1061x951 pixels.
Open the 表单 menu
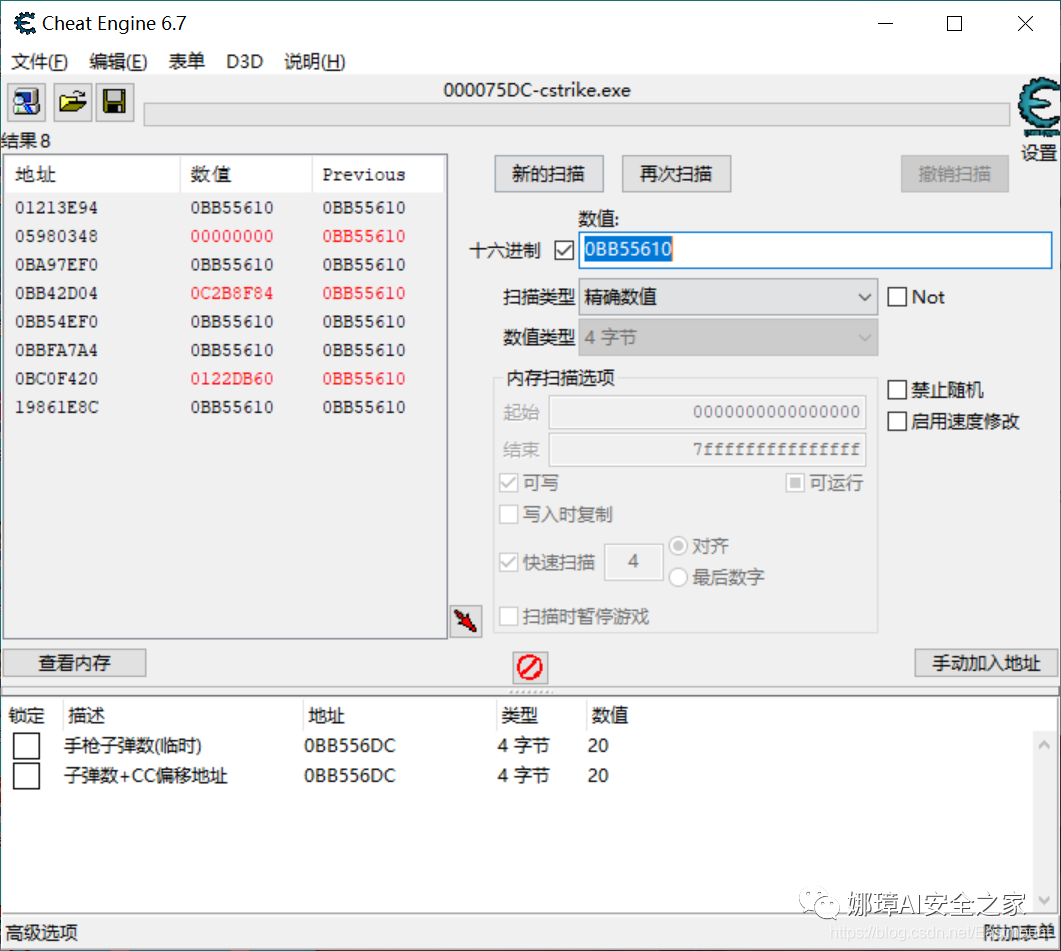pyautogui.click(x=186, y=62)
